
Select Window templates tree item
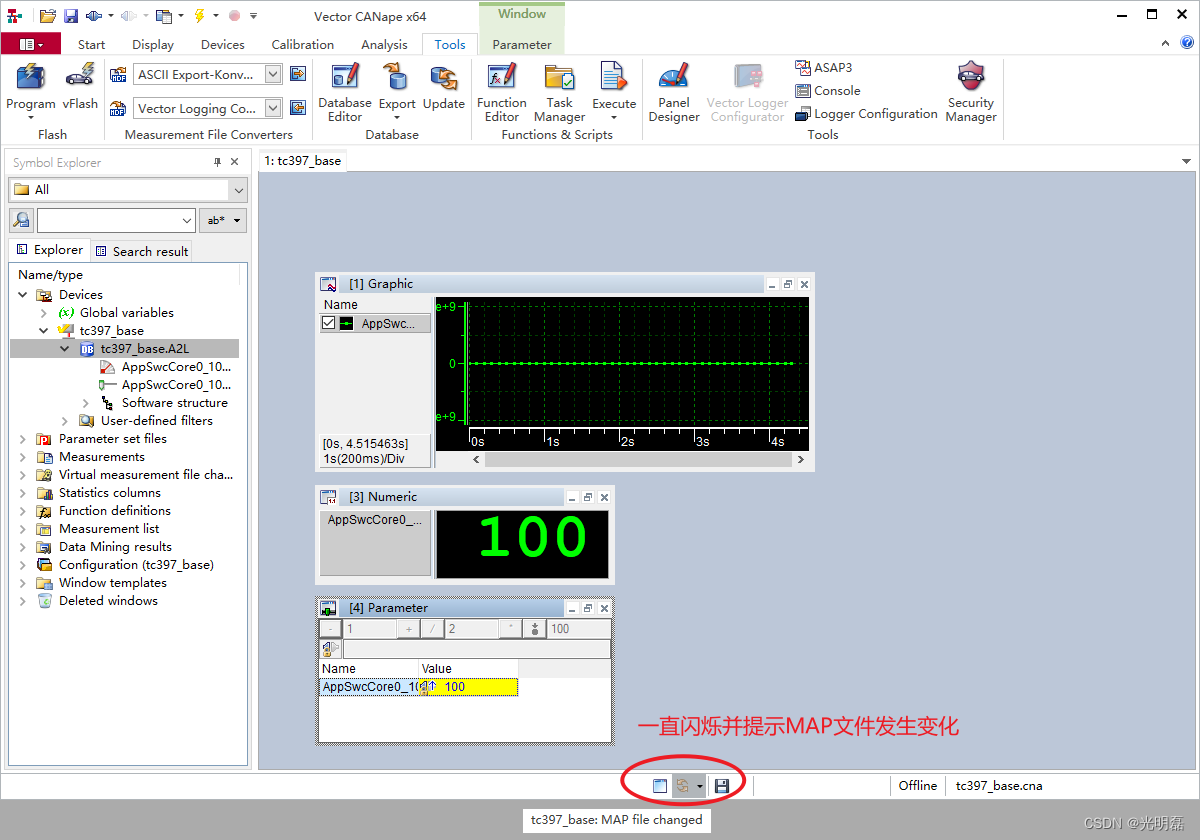point(113,583)
